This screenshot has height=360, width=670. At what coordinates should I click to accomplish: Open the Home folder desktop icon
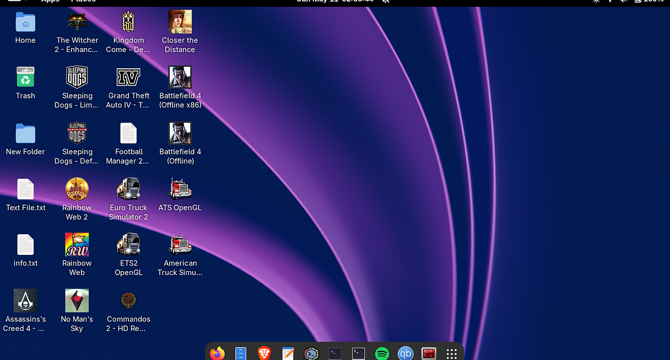point(25,22)
